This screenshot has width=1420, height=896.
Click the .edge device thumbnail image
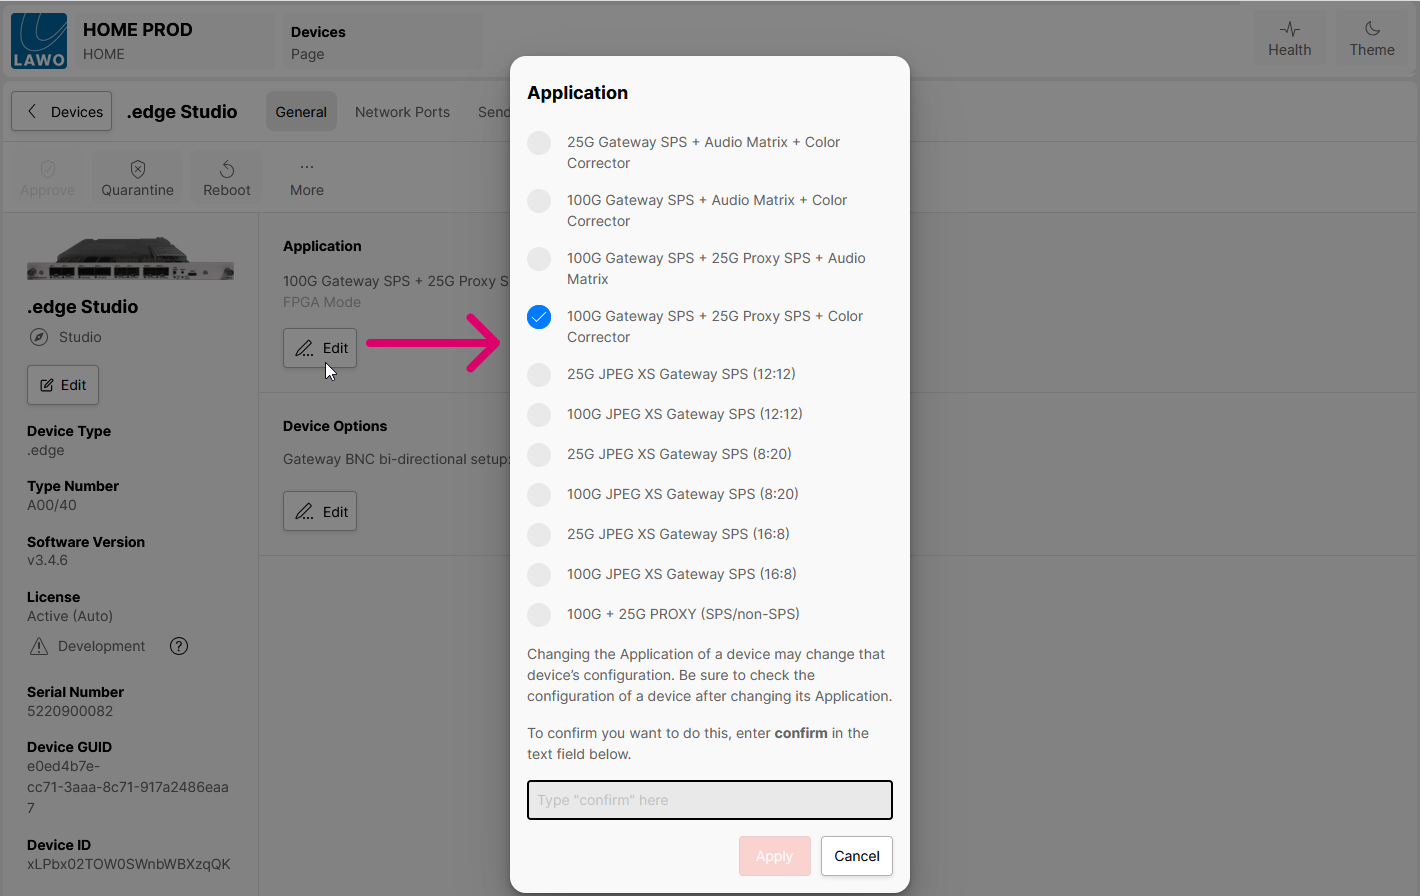coord(130,261)
